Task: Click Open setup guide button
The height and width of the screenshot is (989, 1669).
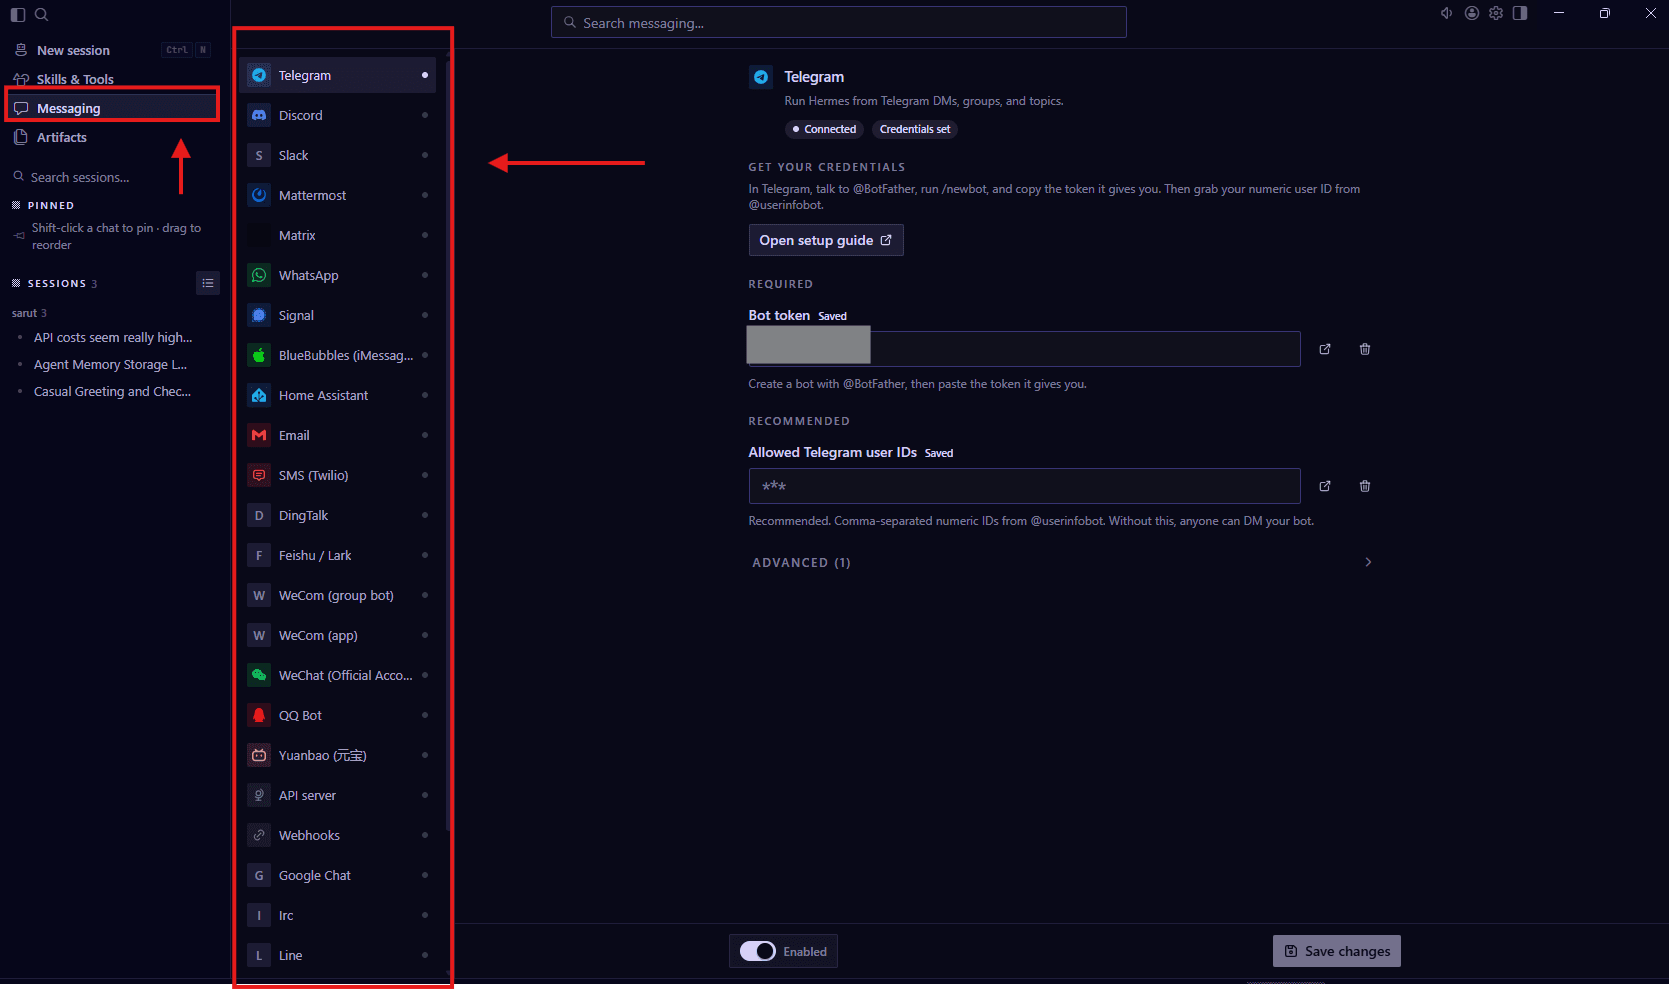Action: point(826,240)
